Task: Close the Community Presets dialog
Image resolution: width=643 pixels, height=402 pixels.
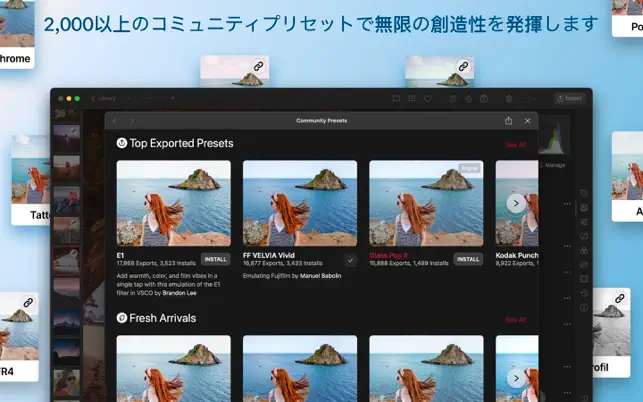Action: [x=527, y=121]
